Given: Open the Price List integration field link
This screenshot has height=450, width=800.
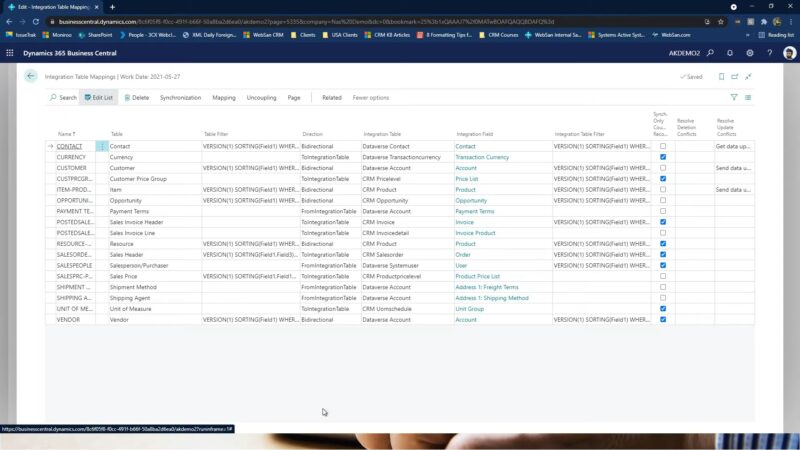Looking at the screenshot, I should click(x=466, y=179).
